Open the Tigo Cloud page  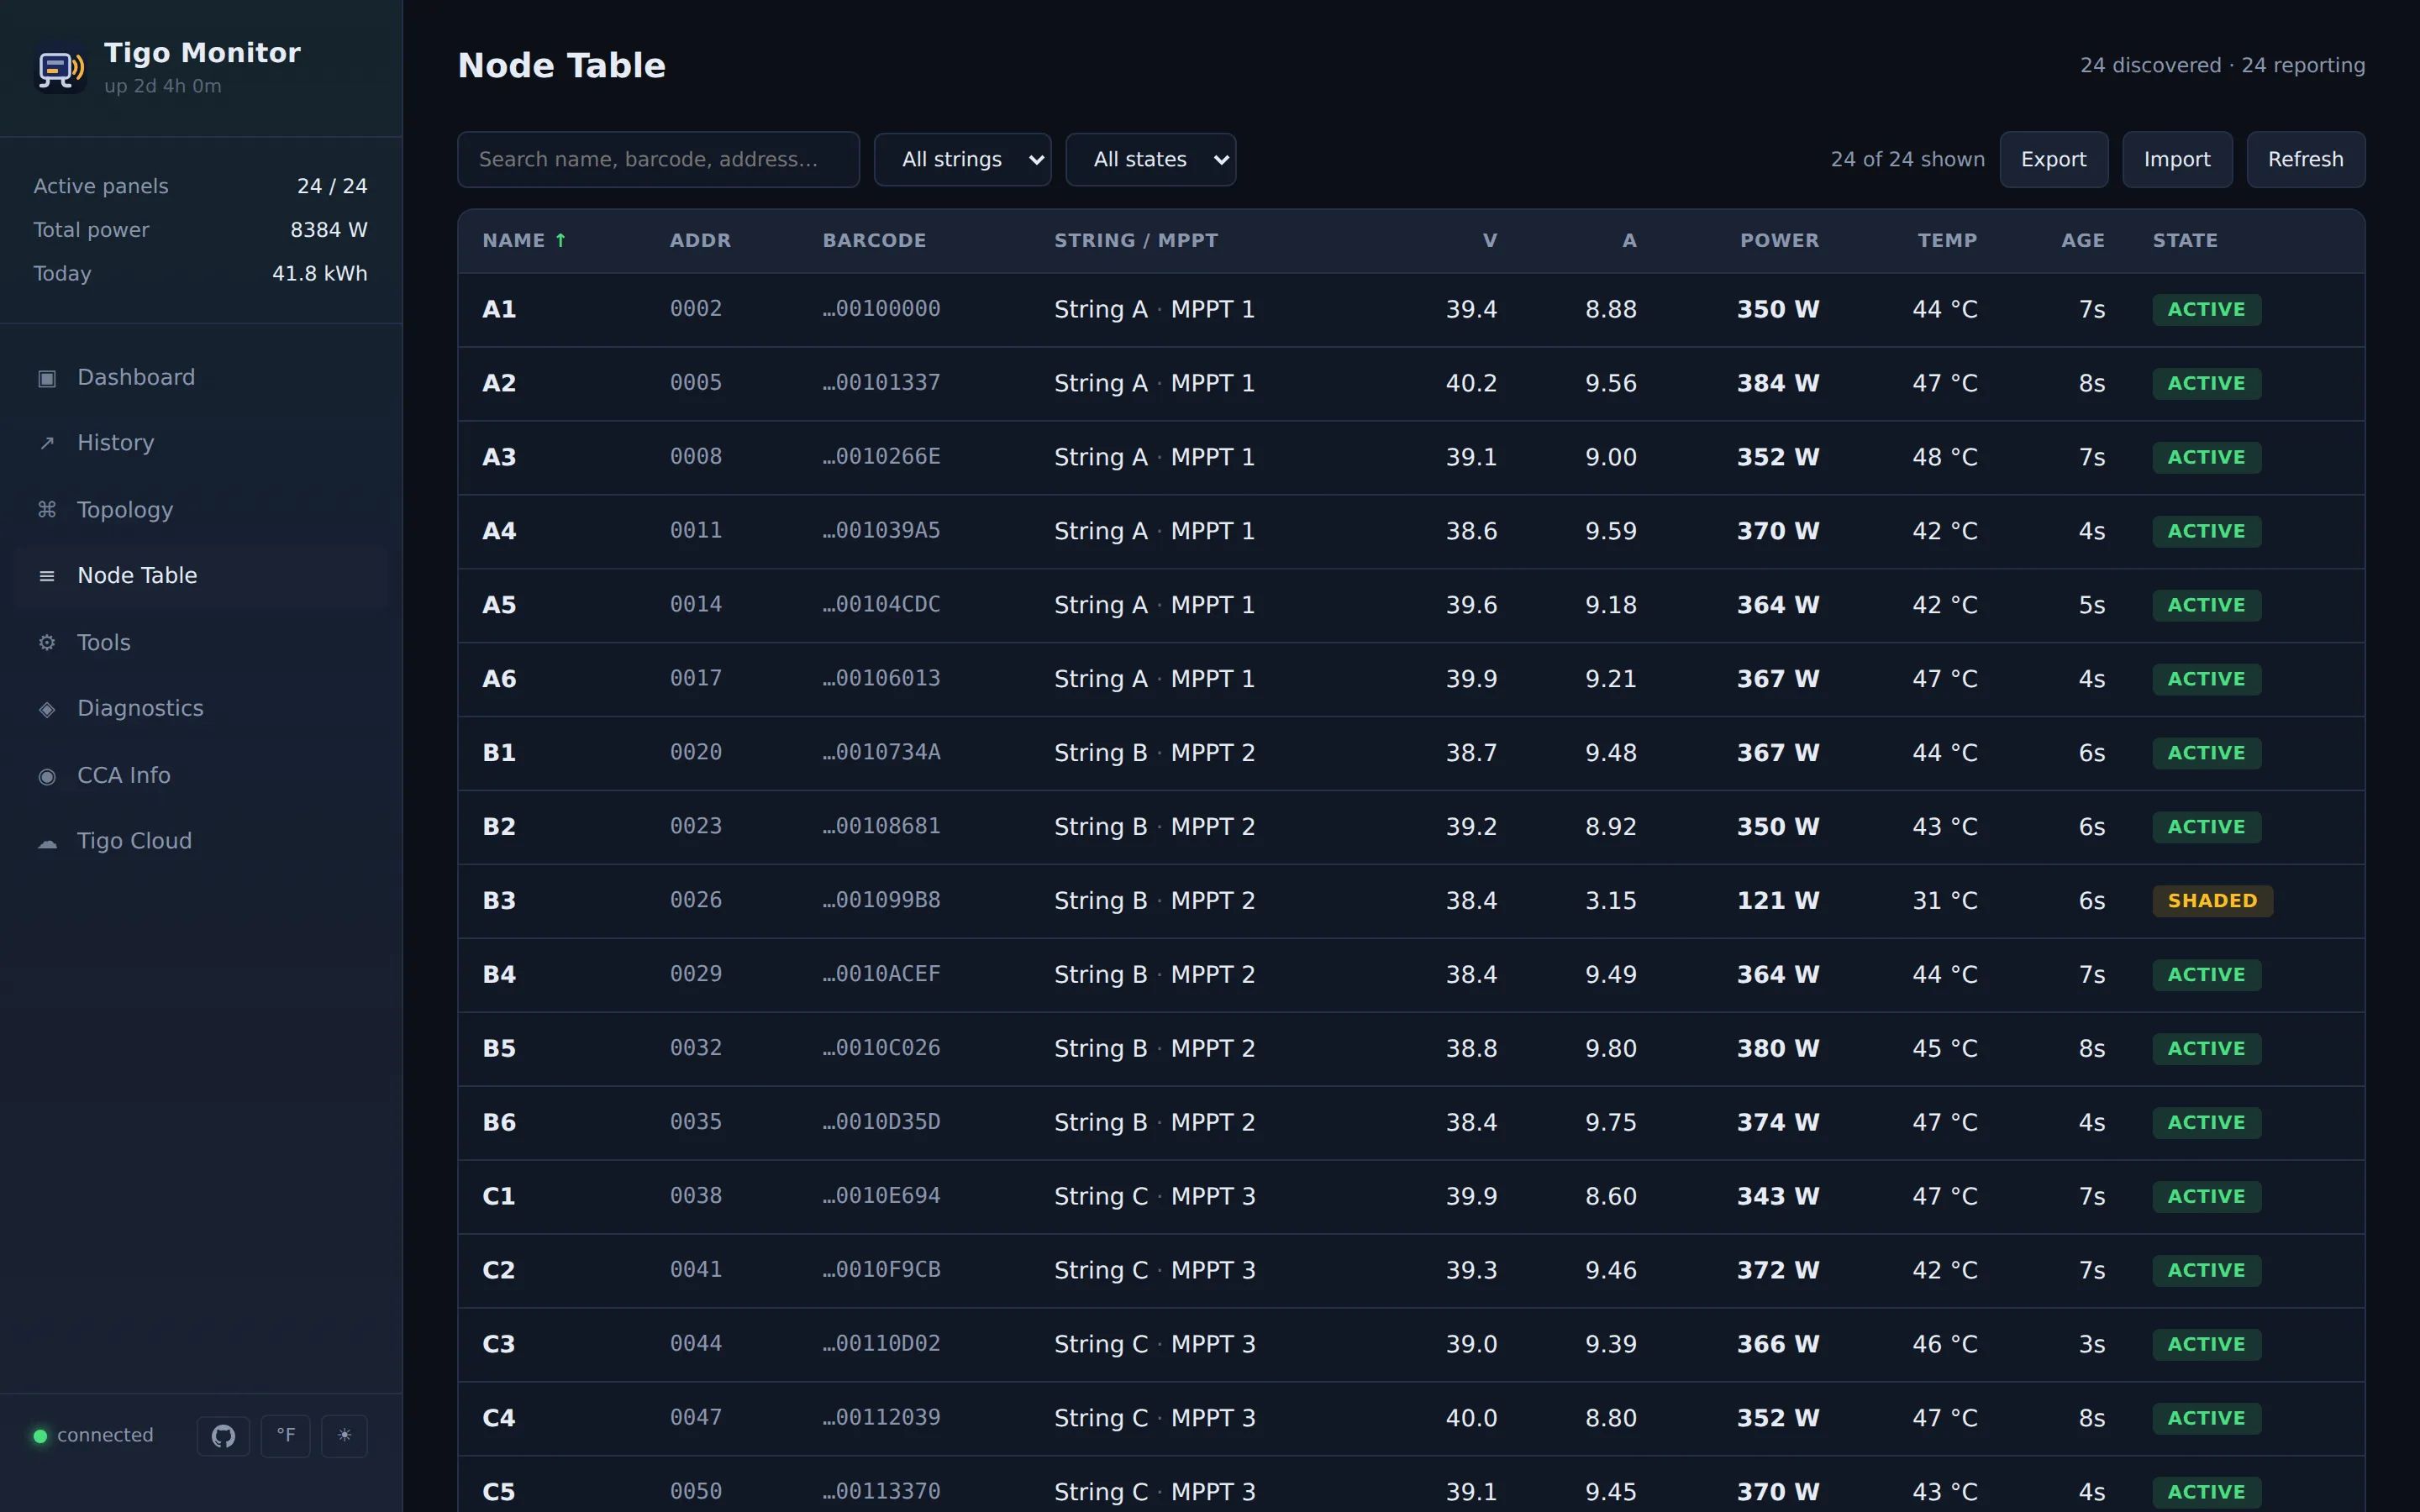click(201, 842)
